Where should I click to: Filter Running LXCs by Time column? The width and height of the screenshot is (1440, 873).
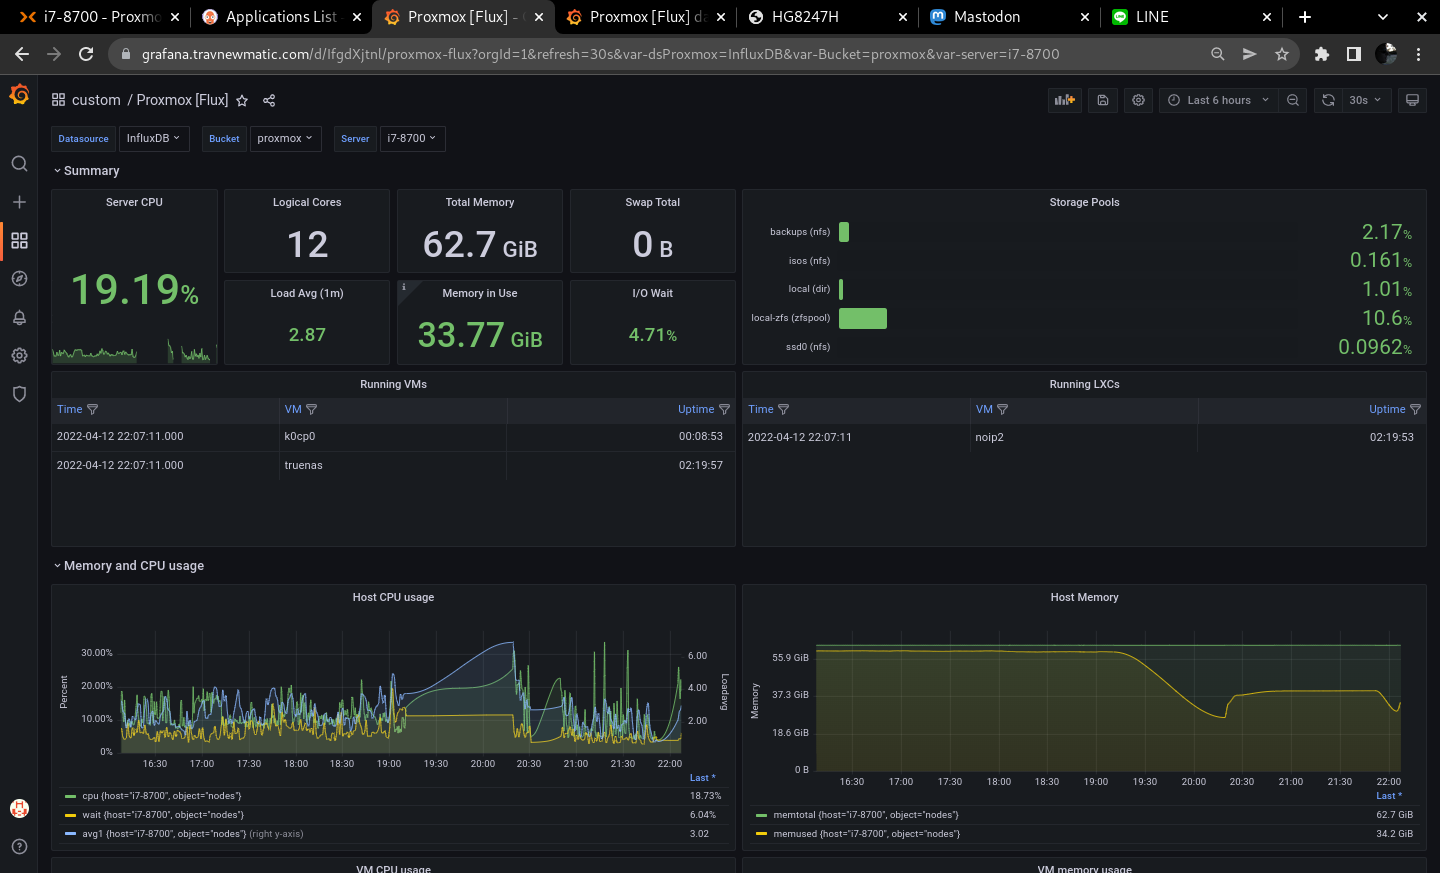[784, 410]
